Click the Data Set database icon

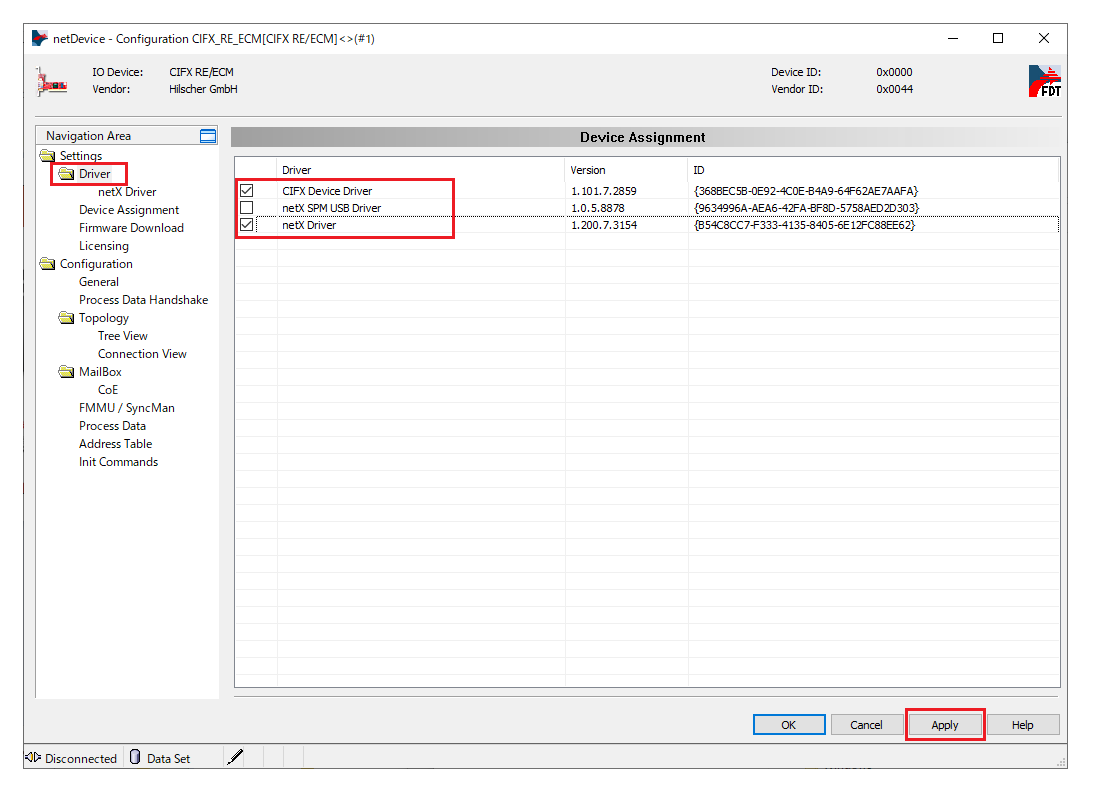[x=135, y=758]
